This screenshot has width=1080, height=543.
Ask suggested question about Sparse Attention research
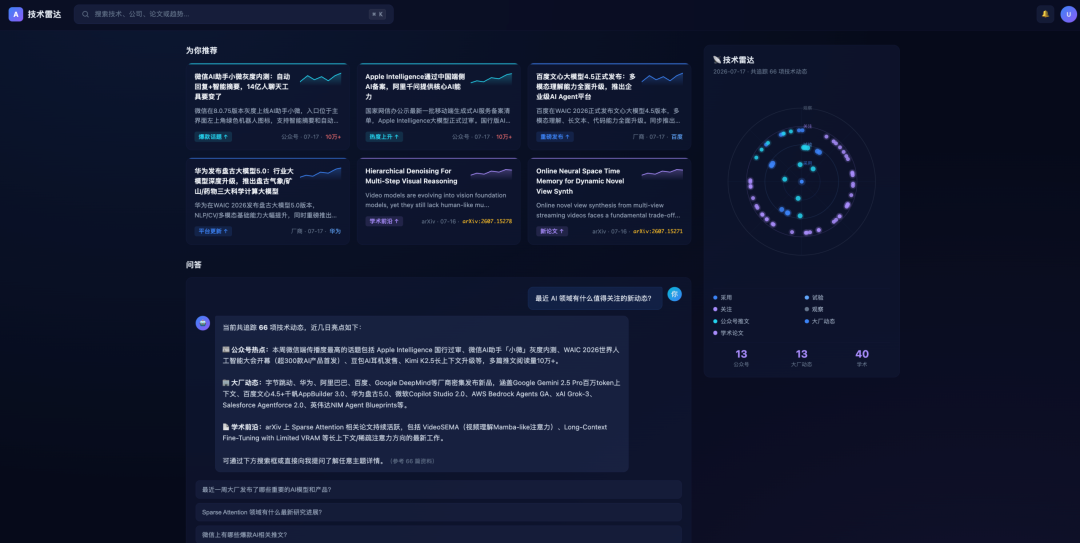pyautogui.click(x=438, y=512)
